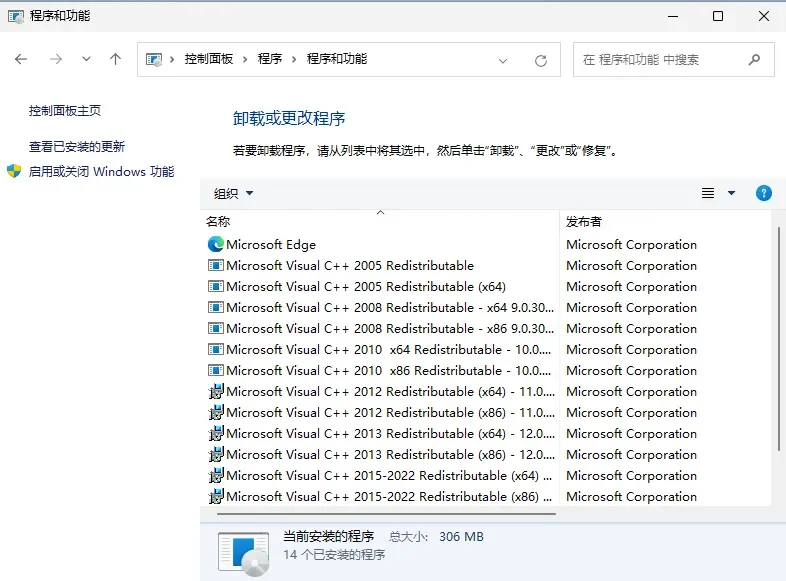Screen dimensions: 786x581
Task: Open the recent locations chevron
Action: [86, 59]
